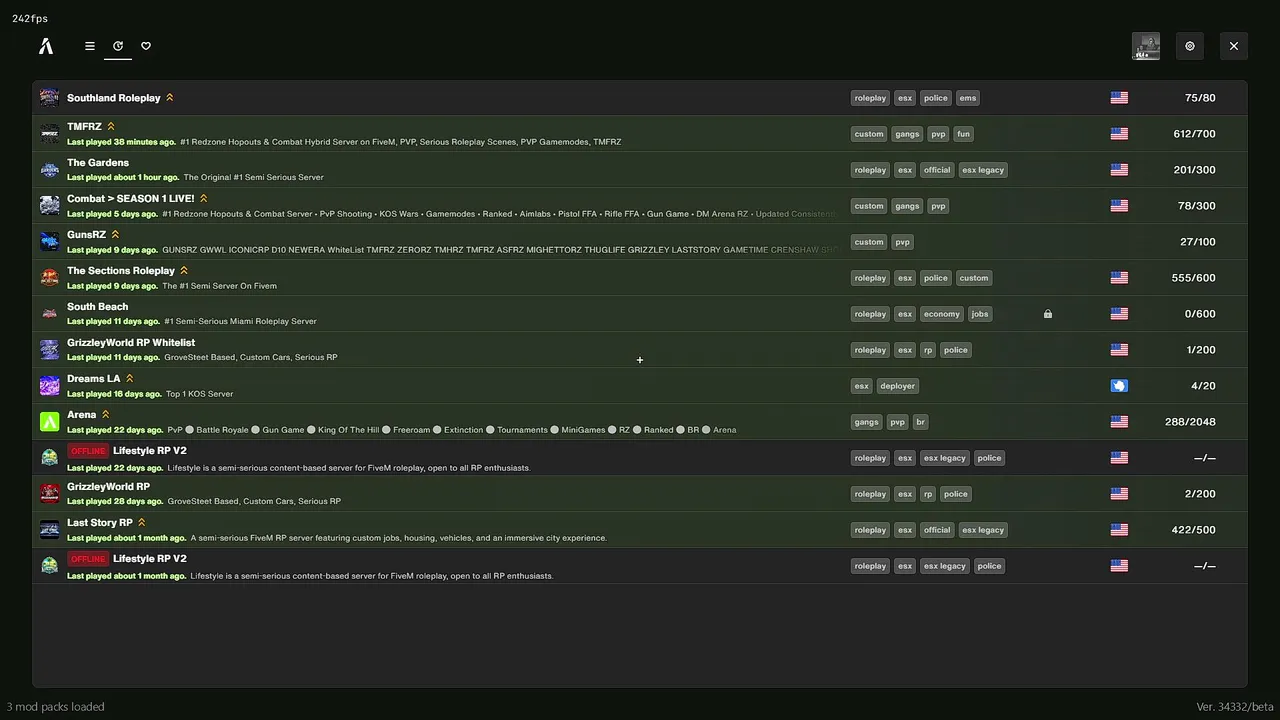
Task: Click the Combat Season 1 server icon
Action: (50, 206)
